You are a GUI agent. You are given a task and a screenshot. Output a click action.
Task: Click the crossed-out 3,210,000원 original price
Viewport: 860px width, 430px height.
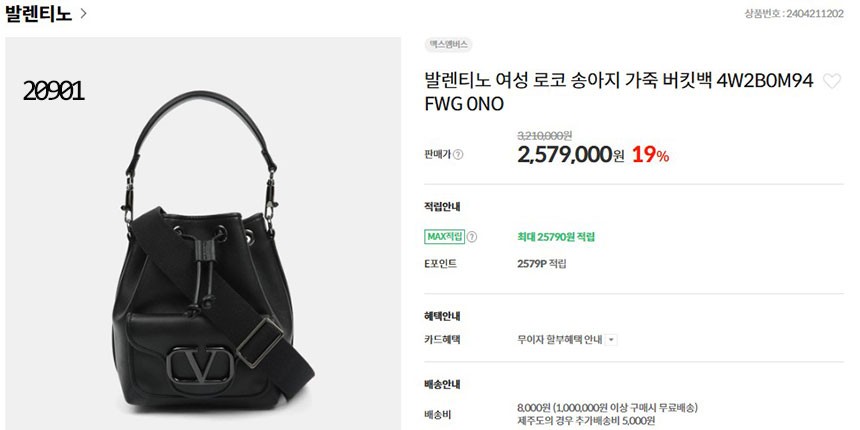[545, 135]
